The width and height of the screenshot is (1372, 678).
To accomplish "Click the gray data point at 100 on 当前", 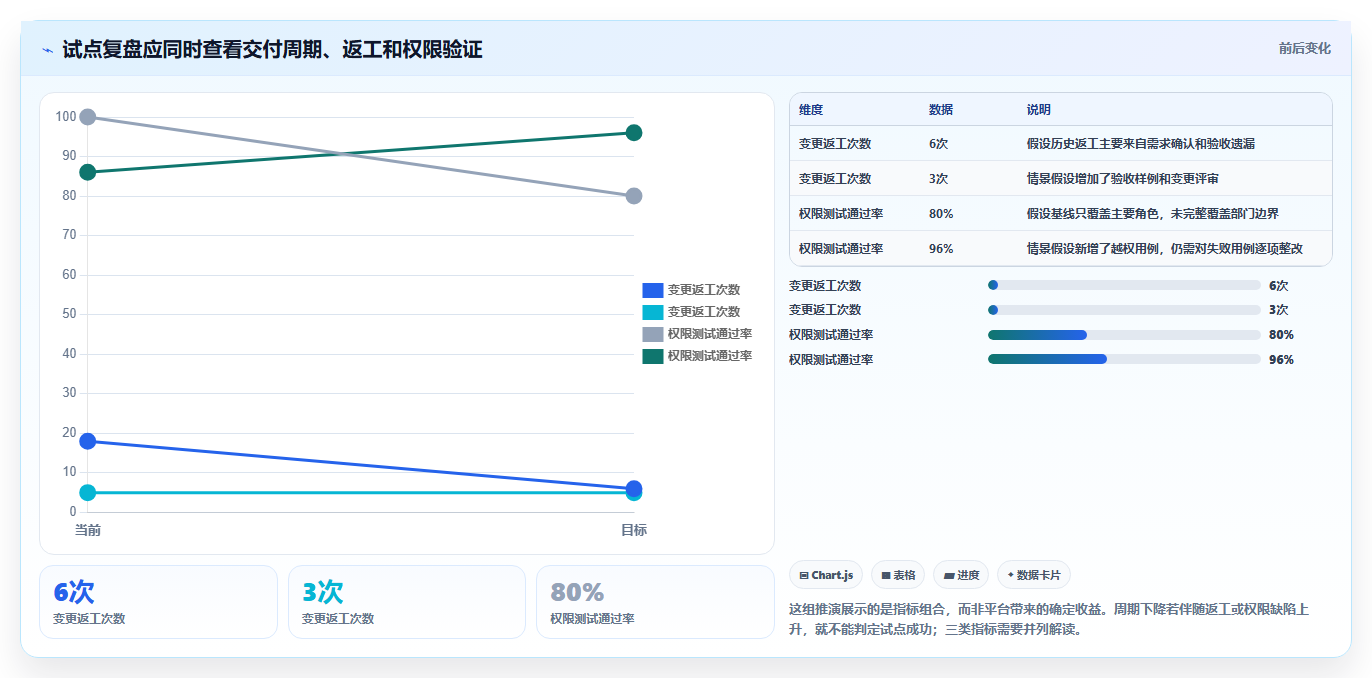I will [88, 117].
